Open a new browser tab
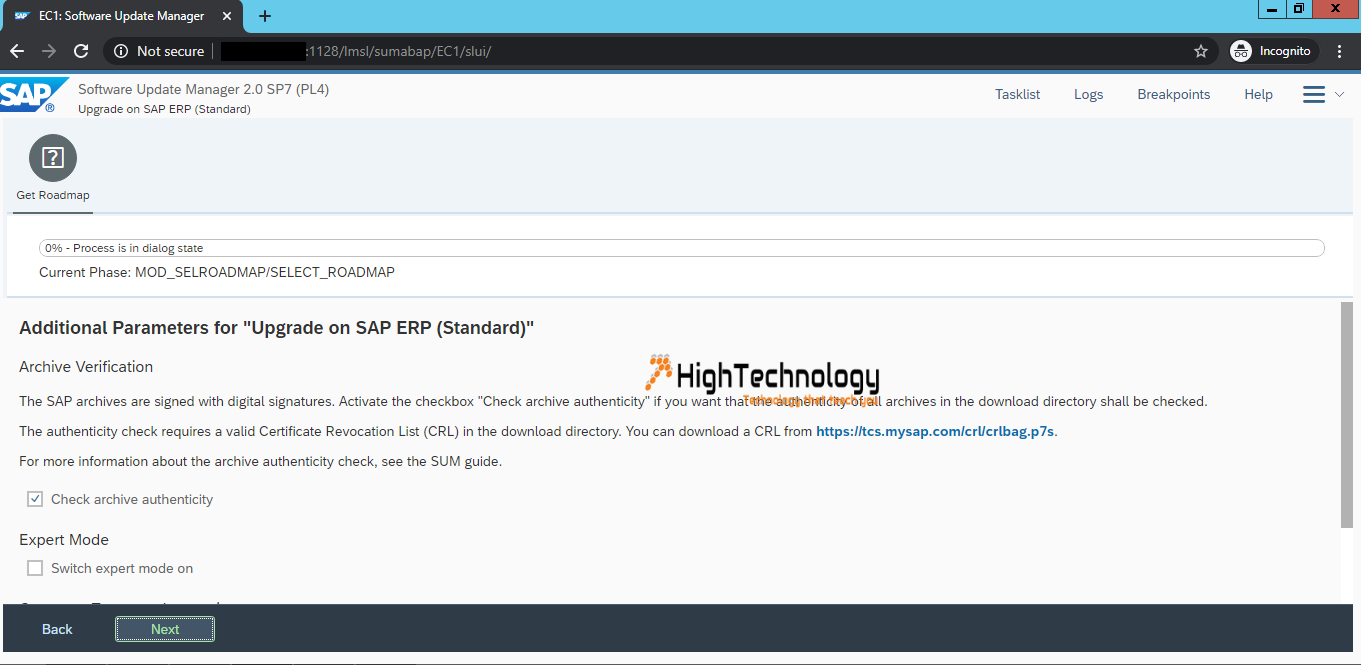The height and width of the screenshot is (665, 1361). (x=265, y=16)
